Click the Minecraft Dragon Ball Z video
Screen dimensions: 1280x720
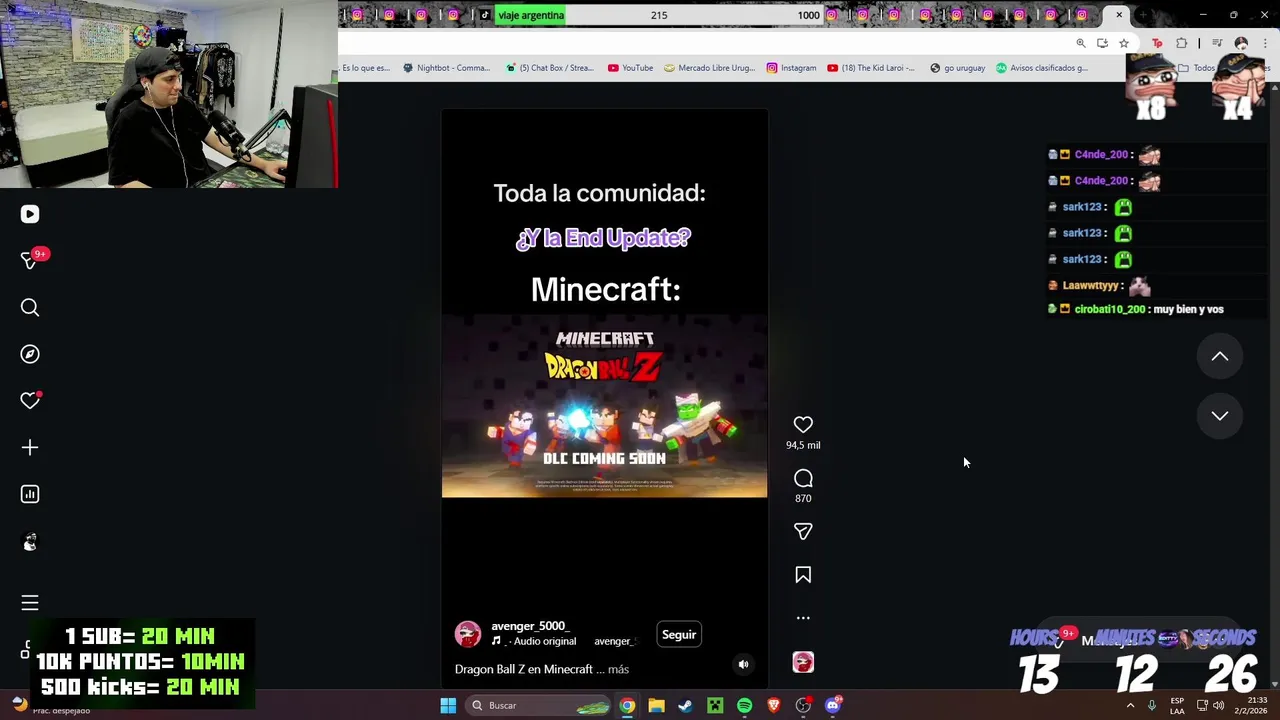click(605, 405)
